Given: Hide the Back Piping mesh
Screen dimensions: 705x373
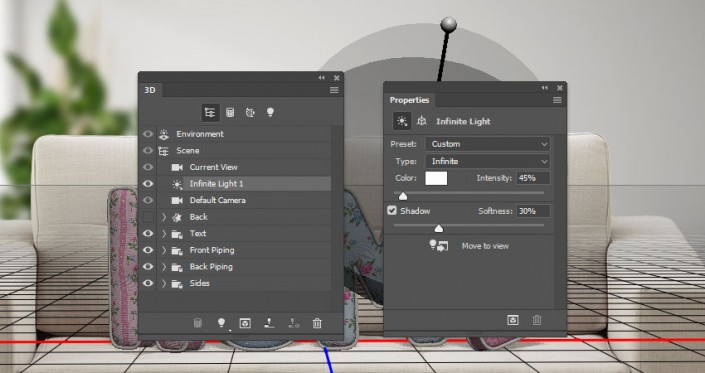Looking at the screenshot, I should 148,267.
